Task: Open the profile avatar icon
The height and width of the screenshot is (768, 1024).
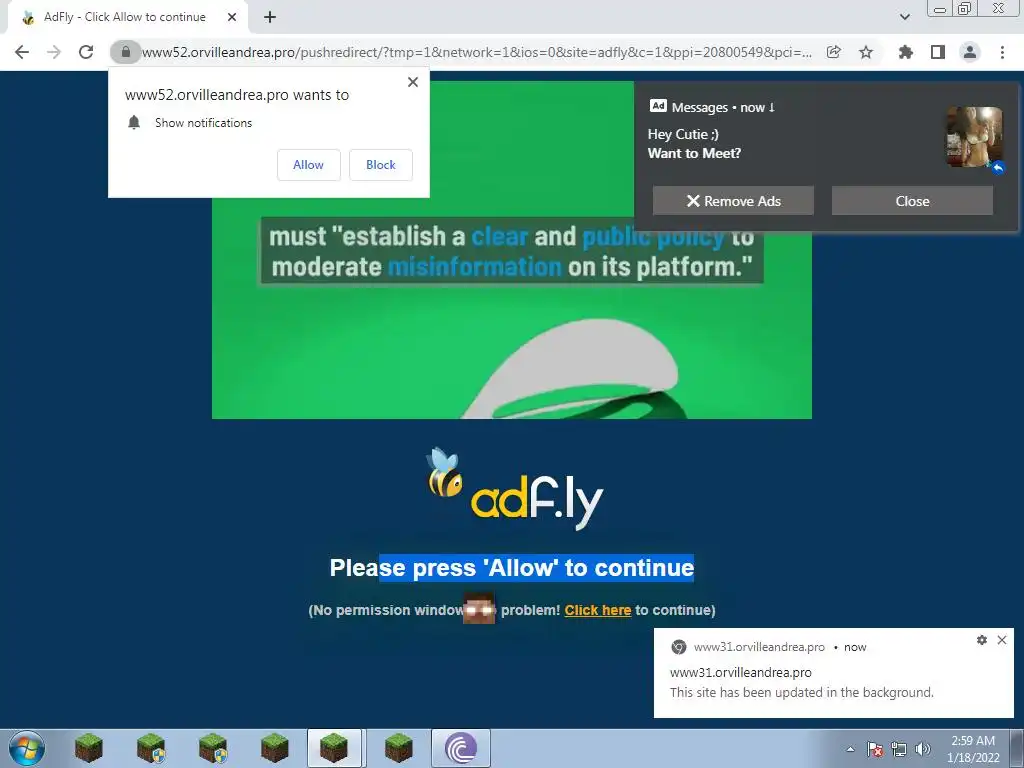Action: click(x=970, y=52)
